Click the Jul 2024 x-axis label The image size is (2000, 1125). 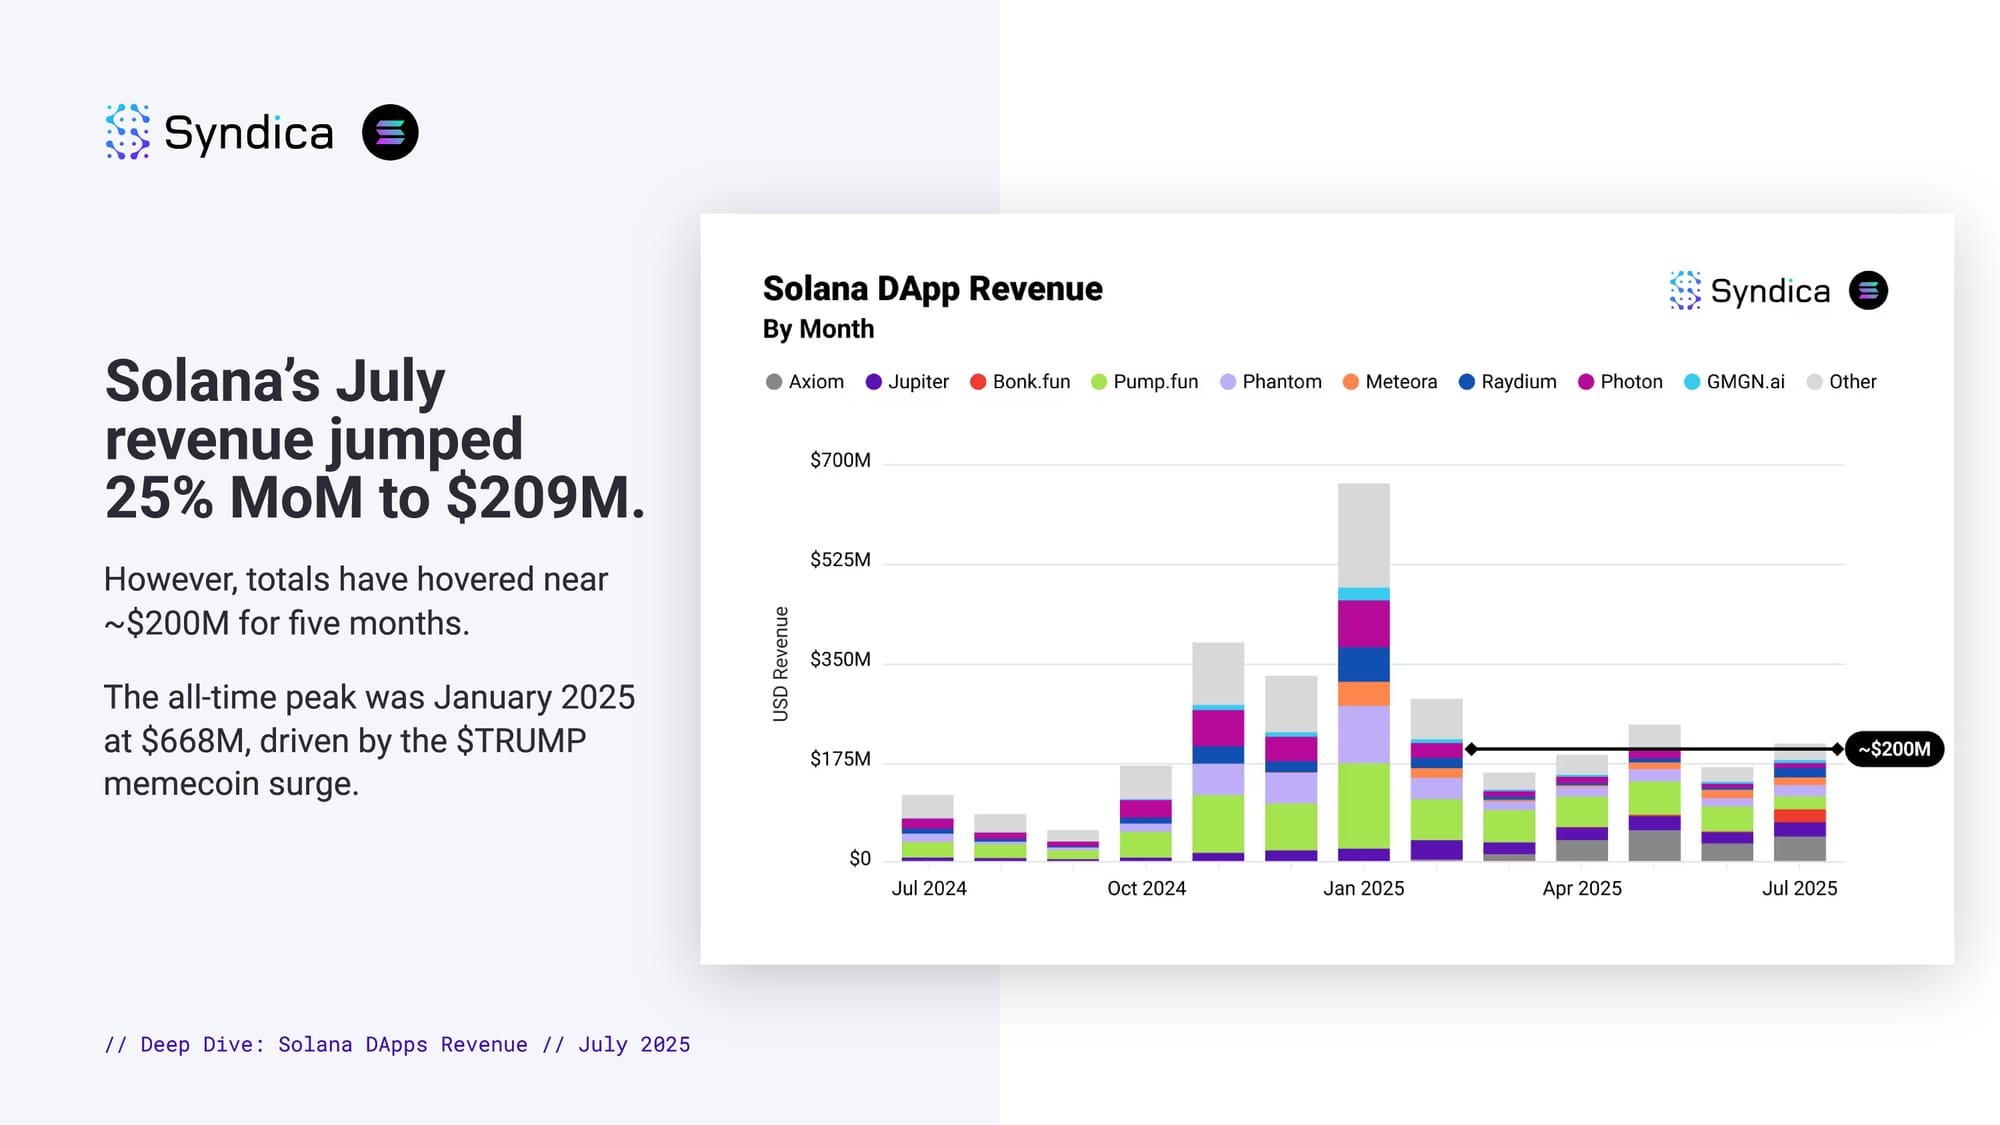pos(929,888)
